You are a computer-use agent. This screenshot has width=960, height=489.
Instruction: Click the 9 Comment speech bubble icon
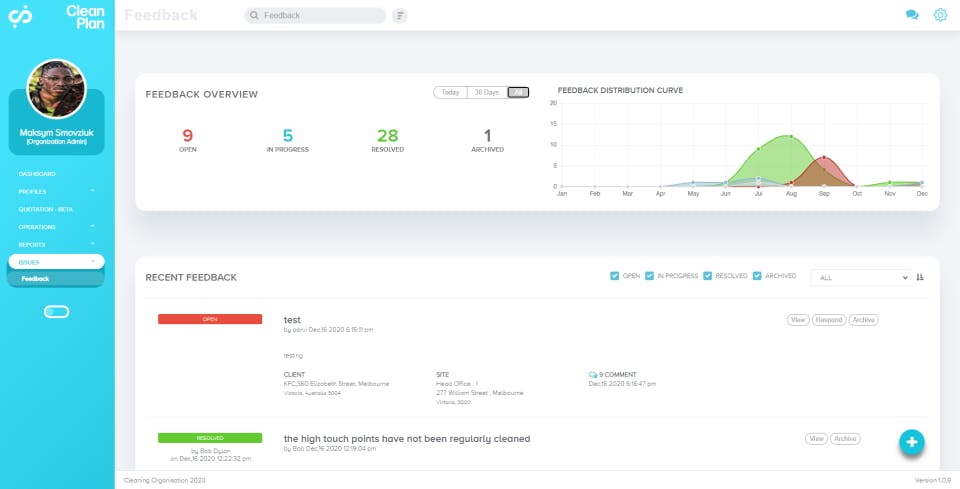click(x=593, y=374)
